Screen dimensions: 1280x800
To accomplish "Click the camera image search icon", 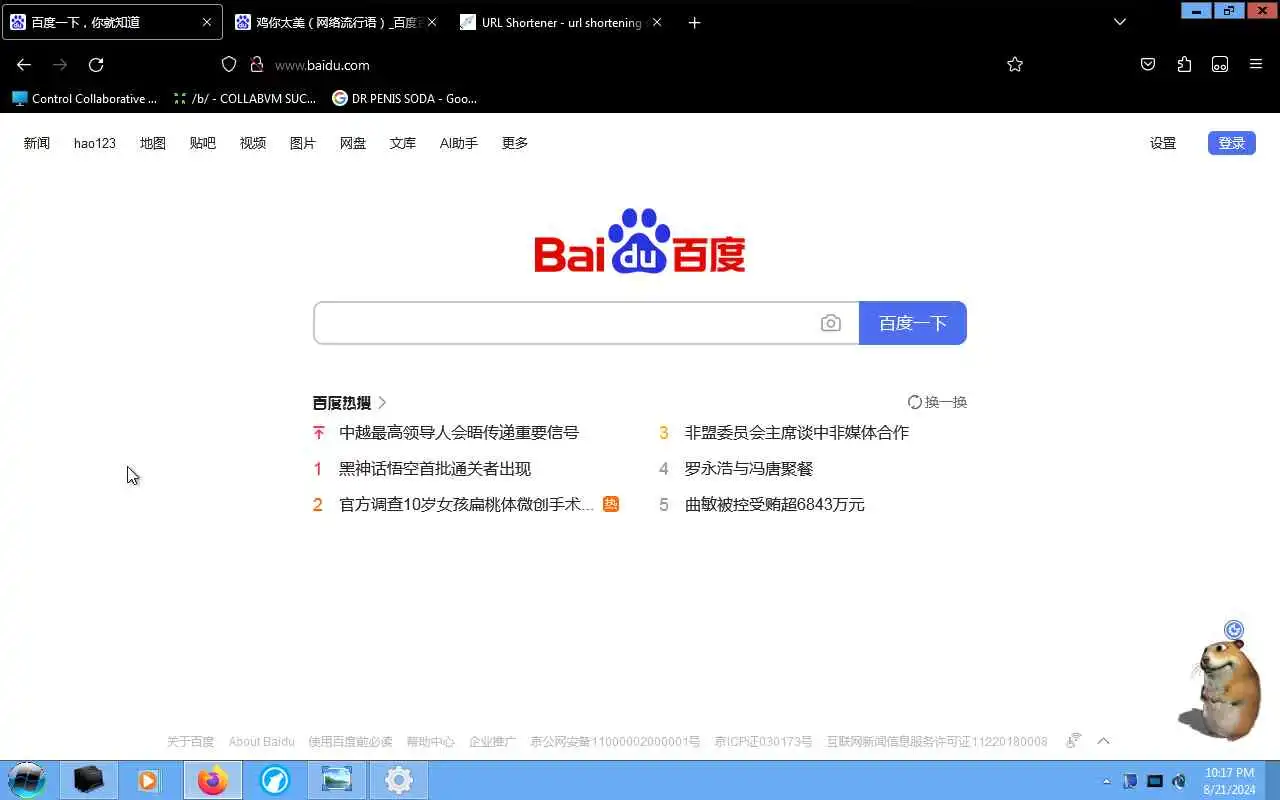I will pyautogui.click(x=831, y=323).
